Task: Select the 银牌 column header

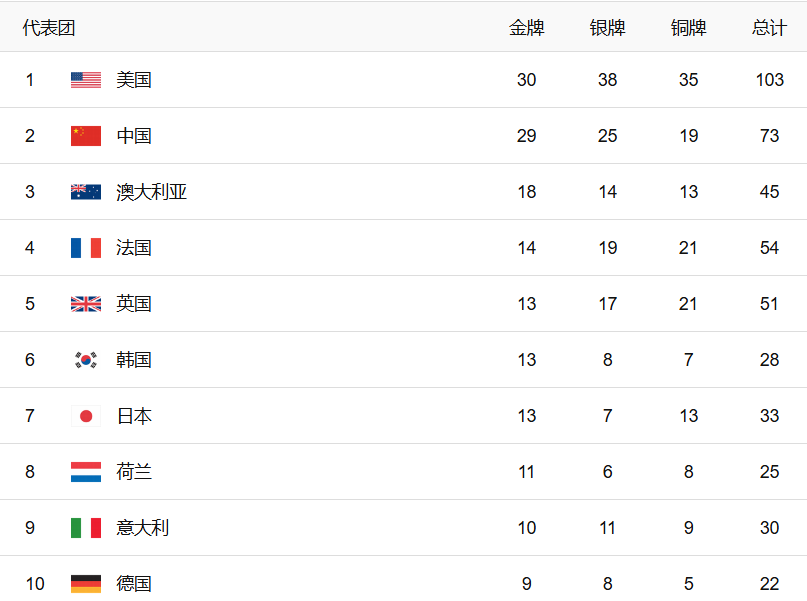Action: click(x=607, y=28)
